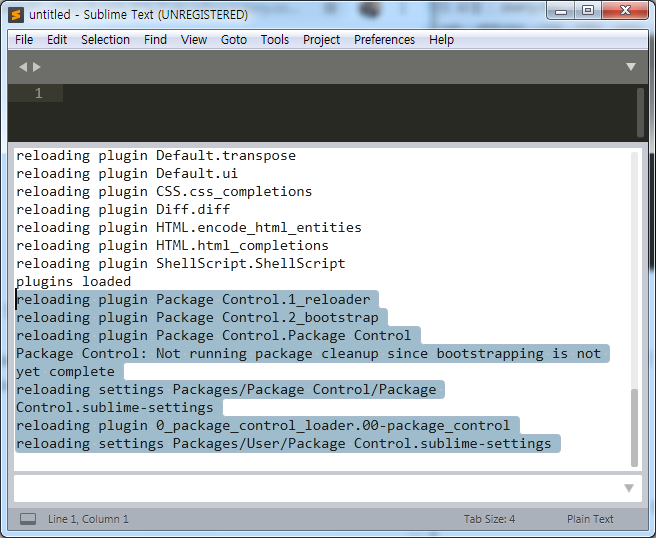Open the Edit menu
Viewport: 656px width, 538px height.
(x=57, y=40)
